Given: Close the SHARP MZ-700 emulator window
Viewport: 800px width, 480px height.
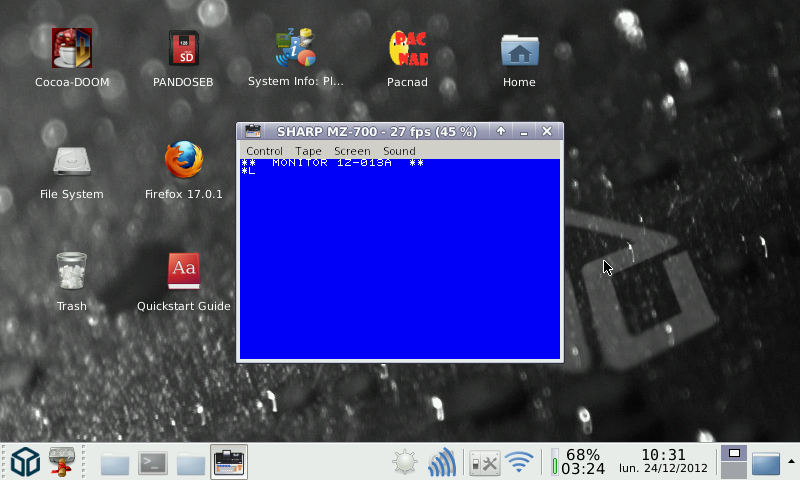Looking at the screenshot, I should pos(547,132).
